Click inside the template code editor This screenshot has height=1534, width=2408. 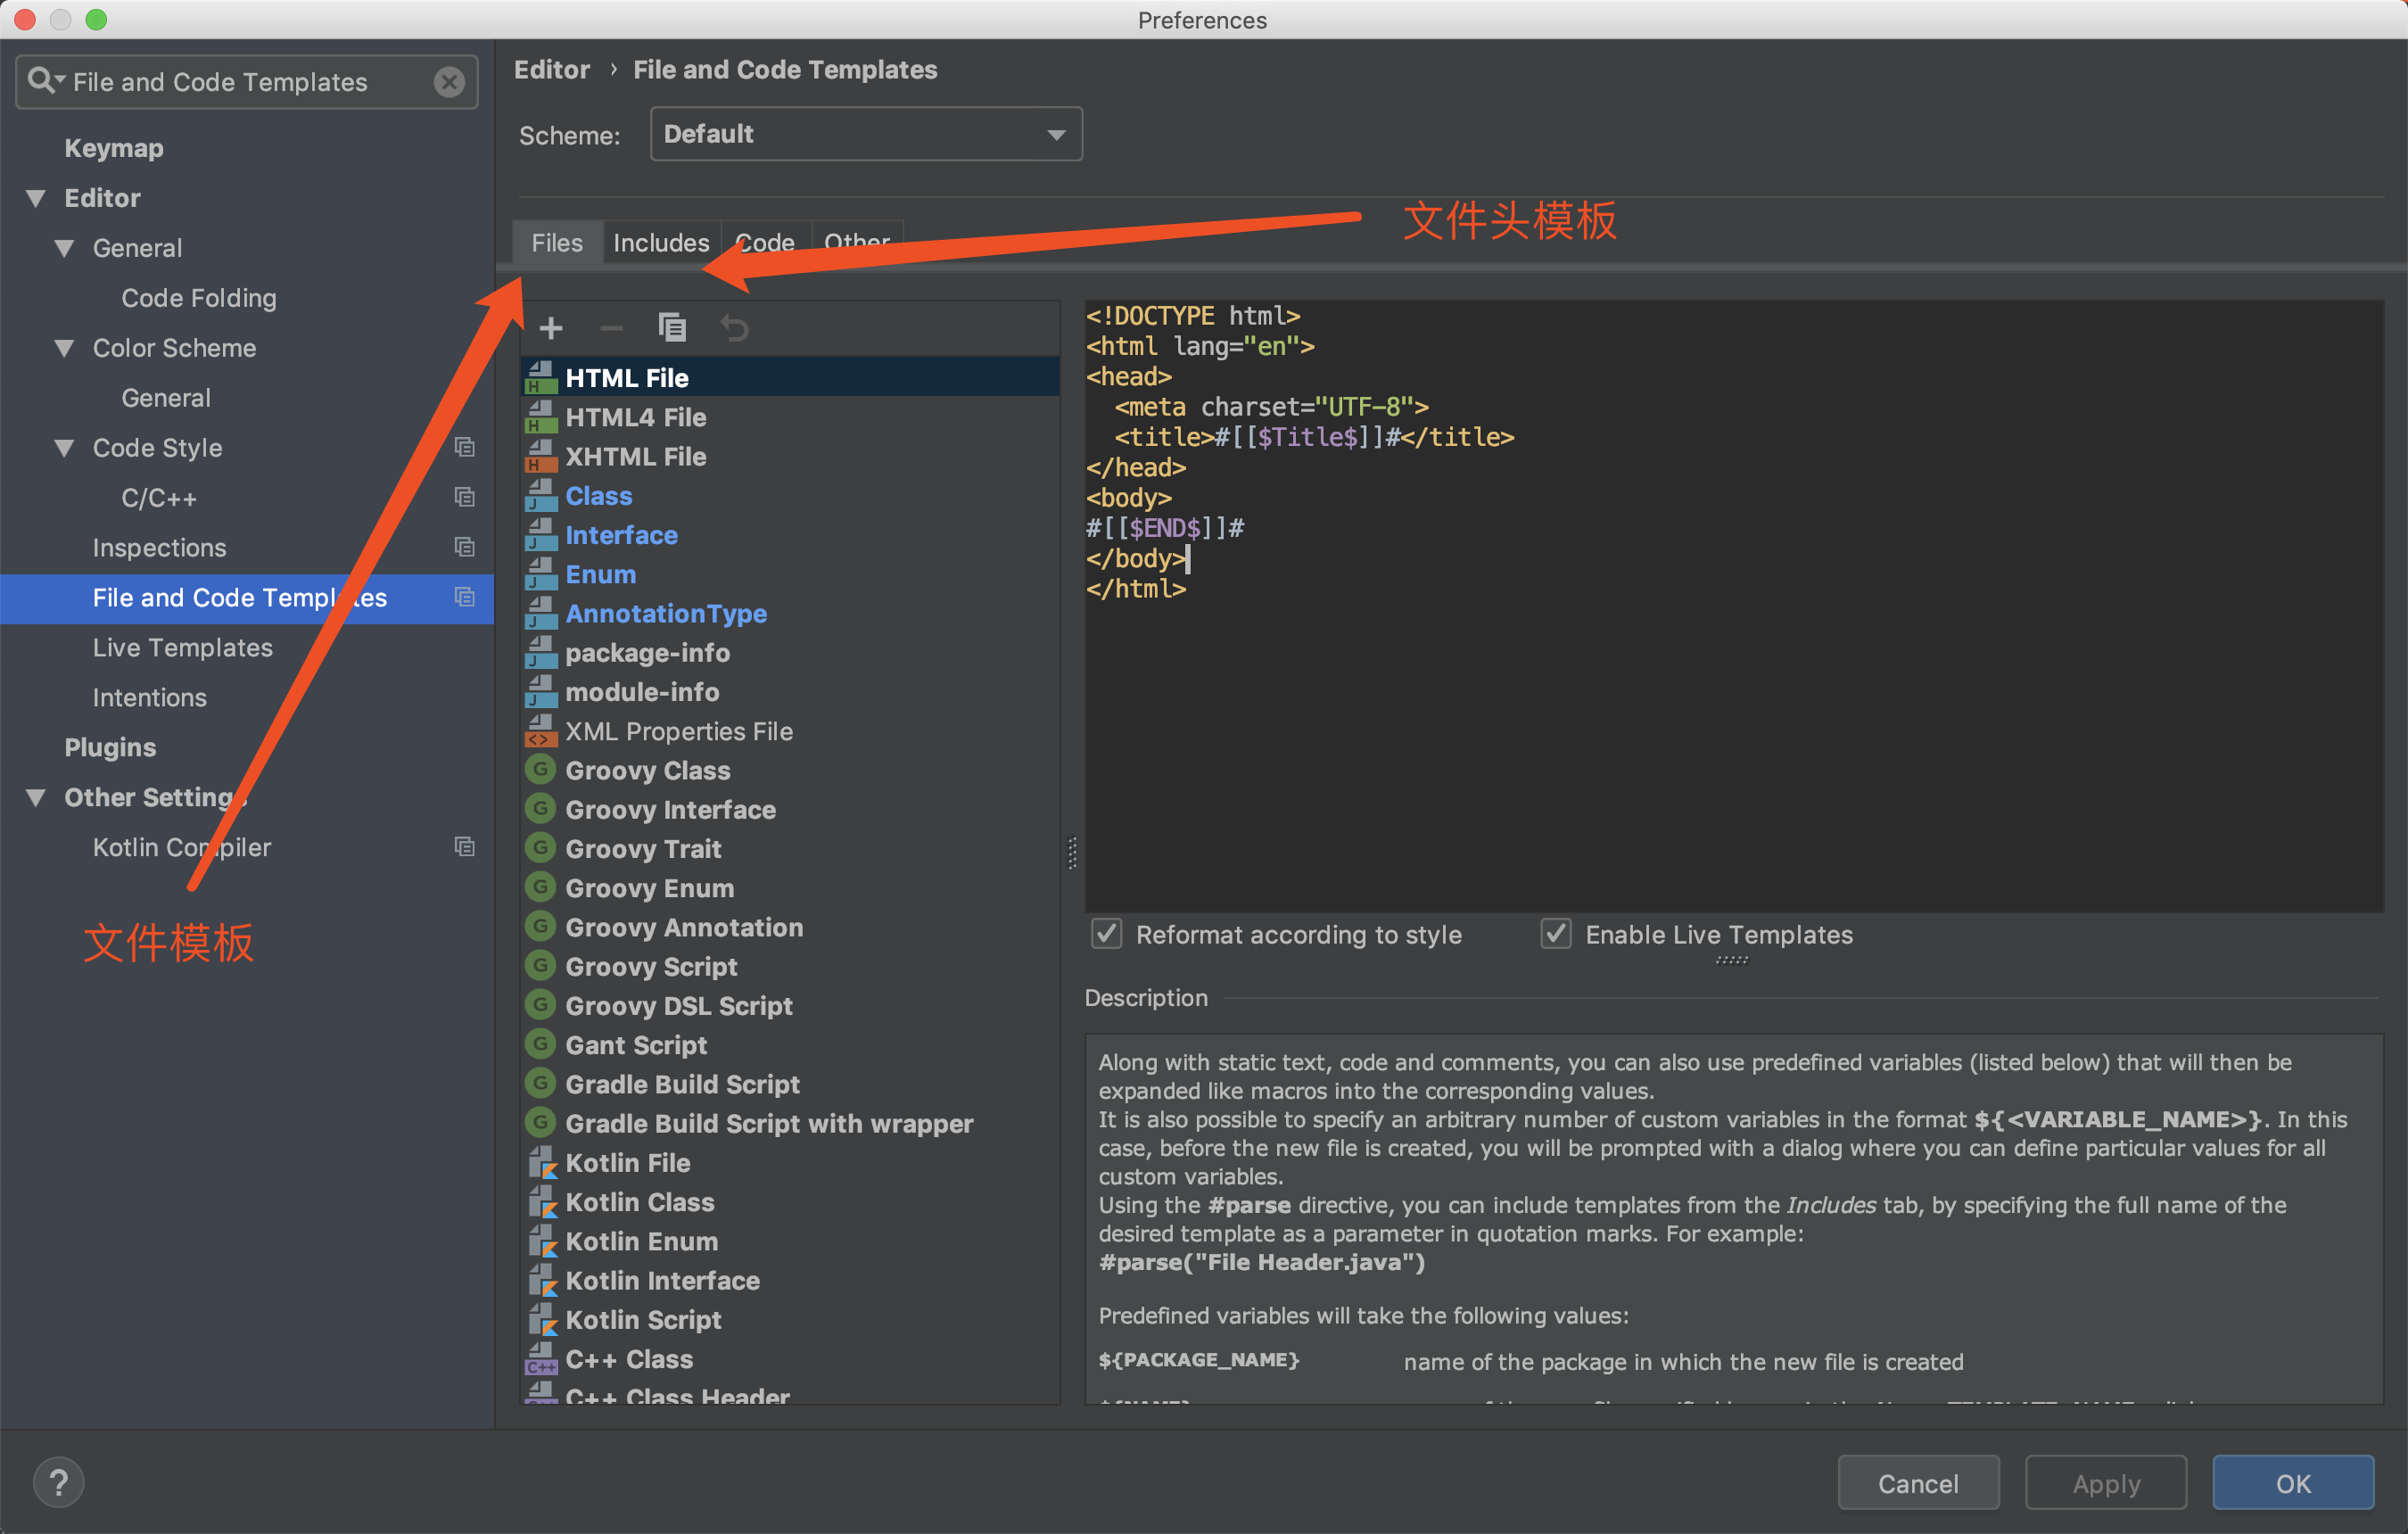point(1733,606)
